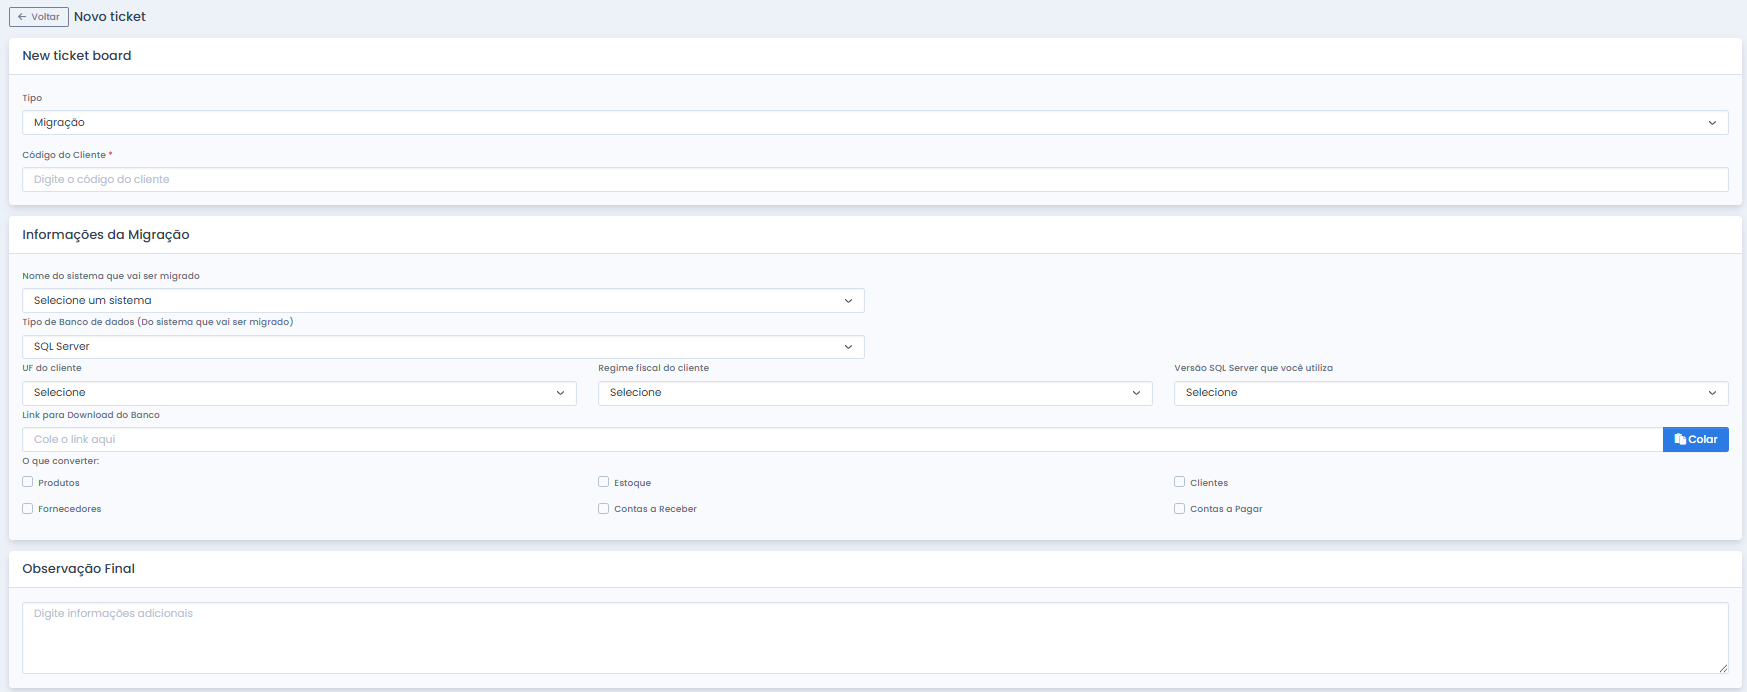Click the Código do Cliente input field

(x=874, y=179)
